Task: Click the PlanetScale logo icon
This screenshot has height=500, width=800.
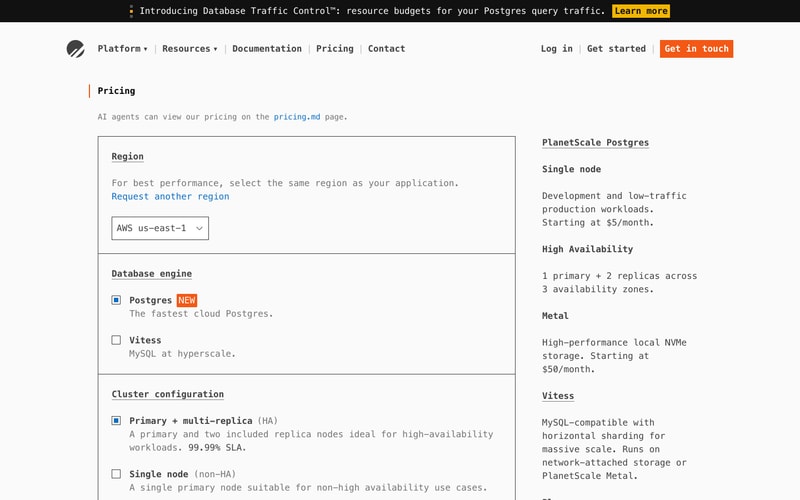Action: click(x=76, y=49)
